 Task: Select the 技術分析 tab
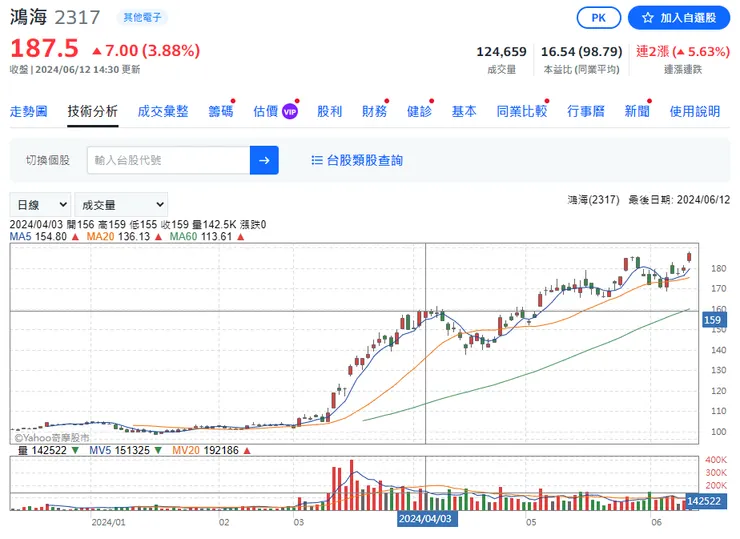[x=92, y=111]
